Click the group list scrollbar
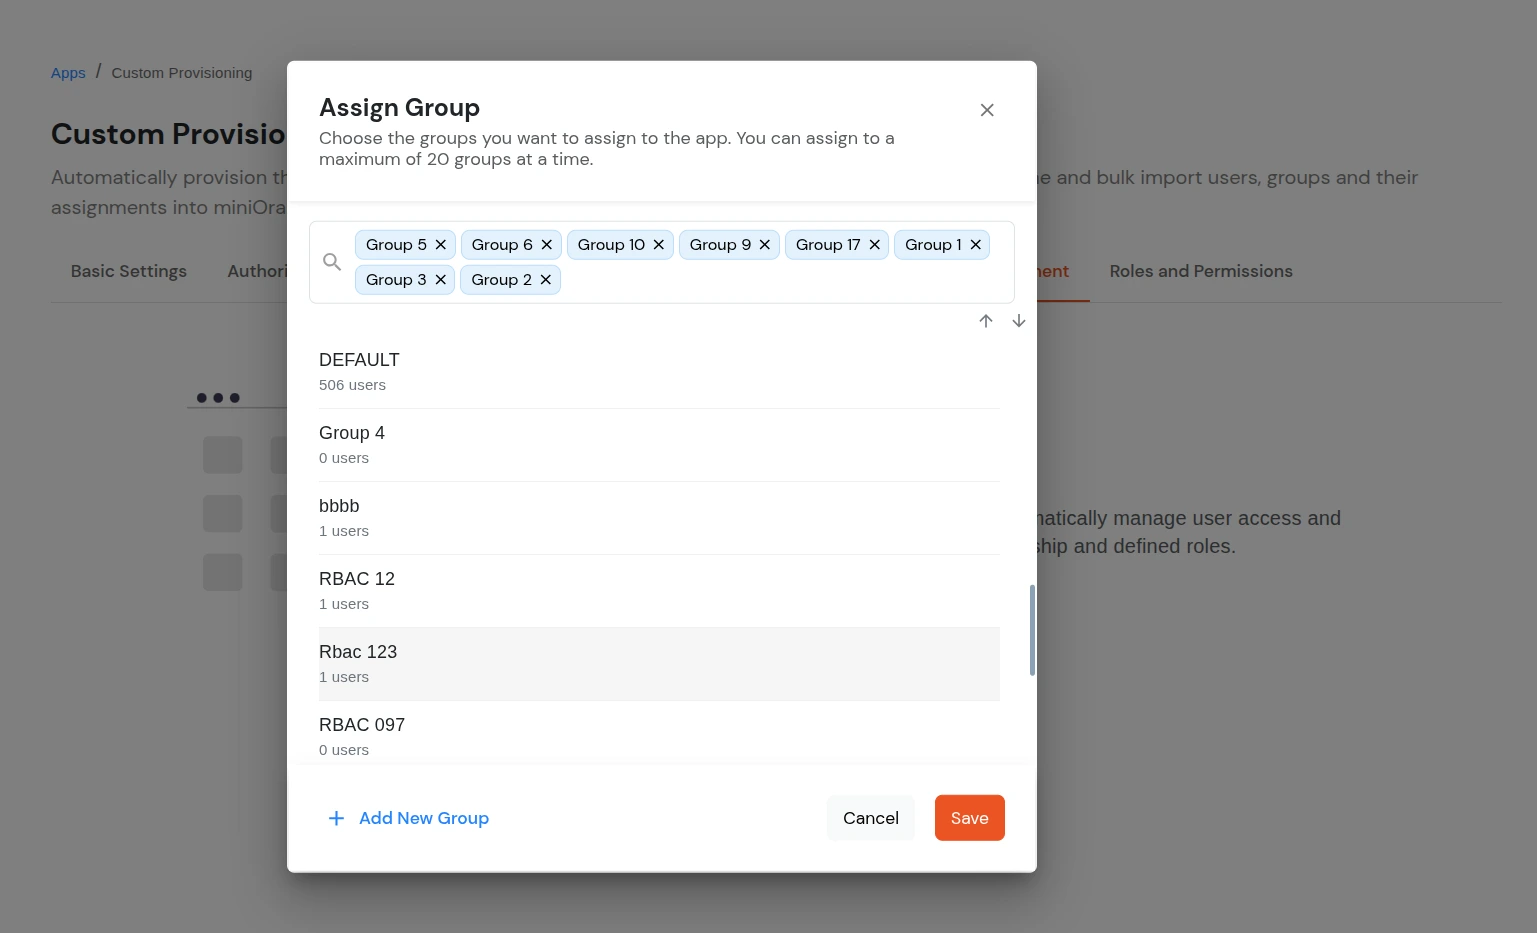This screenshot has height=933, width=1537. coord(1032,630)
